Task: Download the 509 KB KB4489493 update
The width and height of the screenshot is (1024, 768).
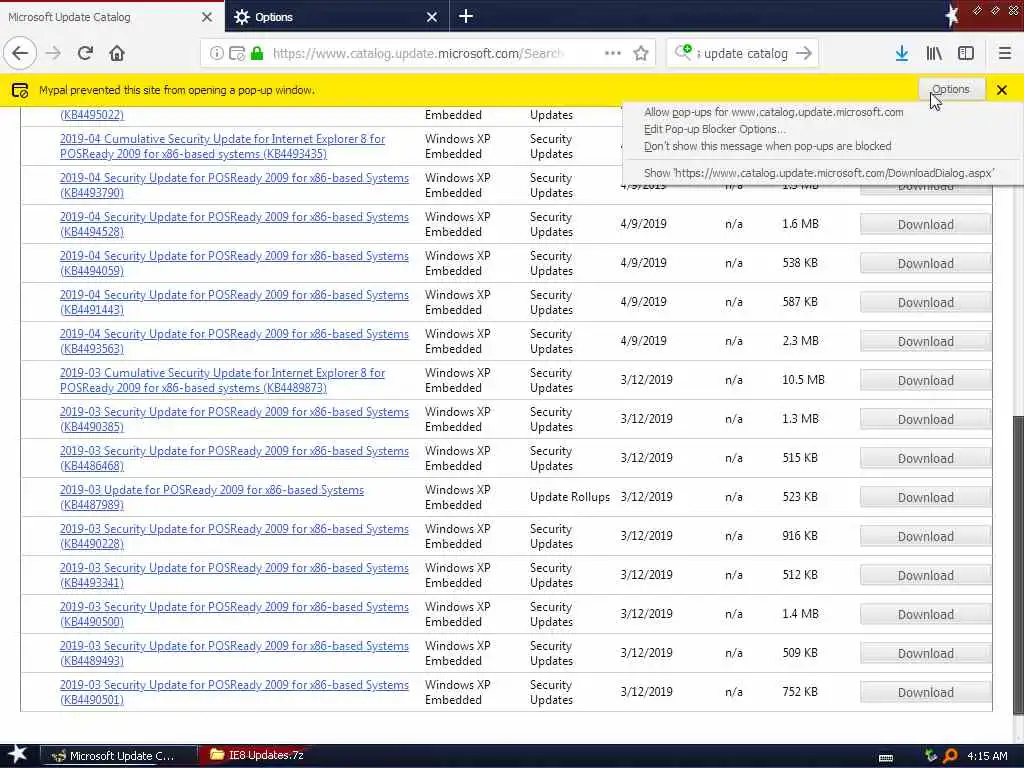Action: pos(925,653)
